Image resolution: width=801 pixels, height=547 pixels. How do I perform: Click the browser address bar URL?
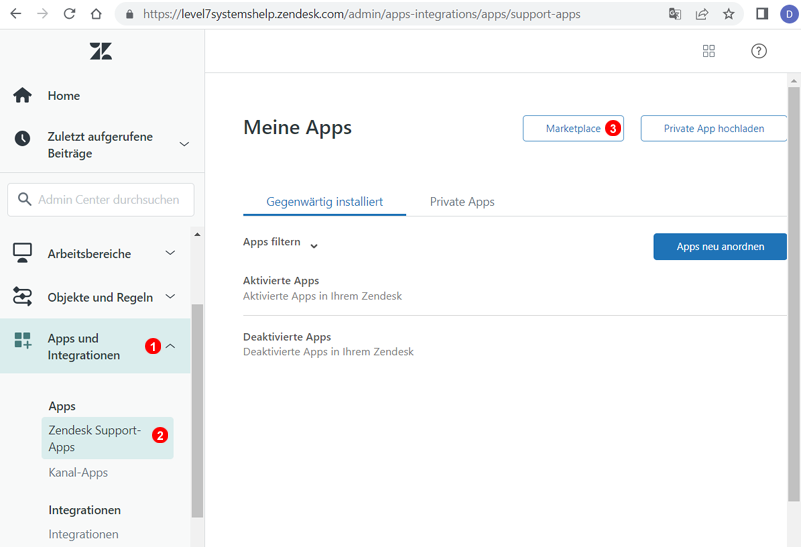362,14
